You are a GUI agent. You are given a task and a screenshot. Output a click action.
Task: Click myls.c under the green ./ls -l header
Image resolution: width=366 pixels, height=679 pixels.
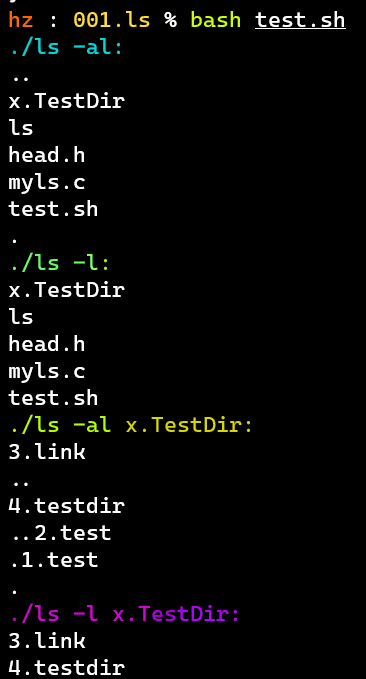click(x=47, y=371)
